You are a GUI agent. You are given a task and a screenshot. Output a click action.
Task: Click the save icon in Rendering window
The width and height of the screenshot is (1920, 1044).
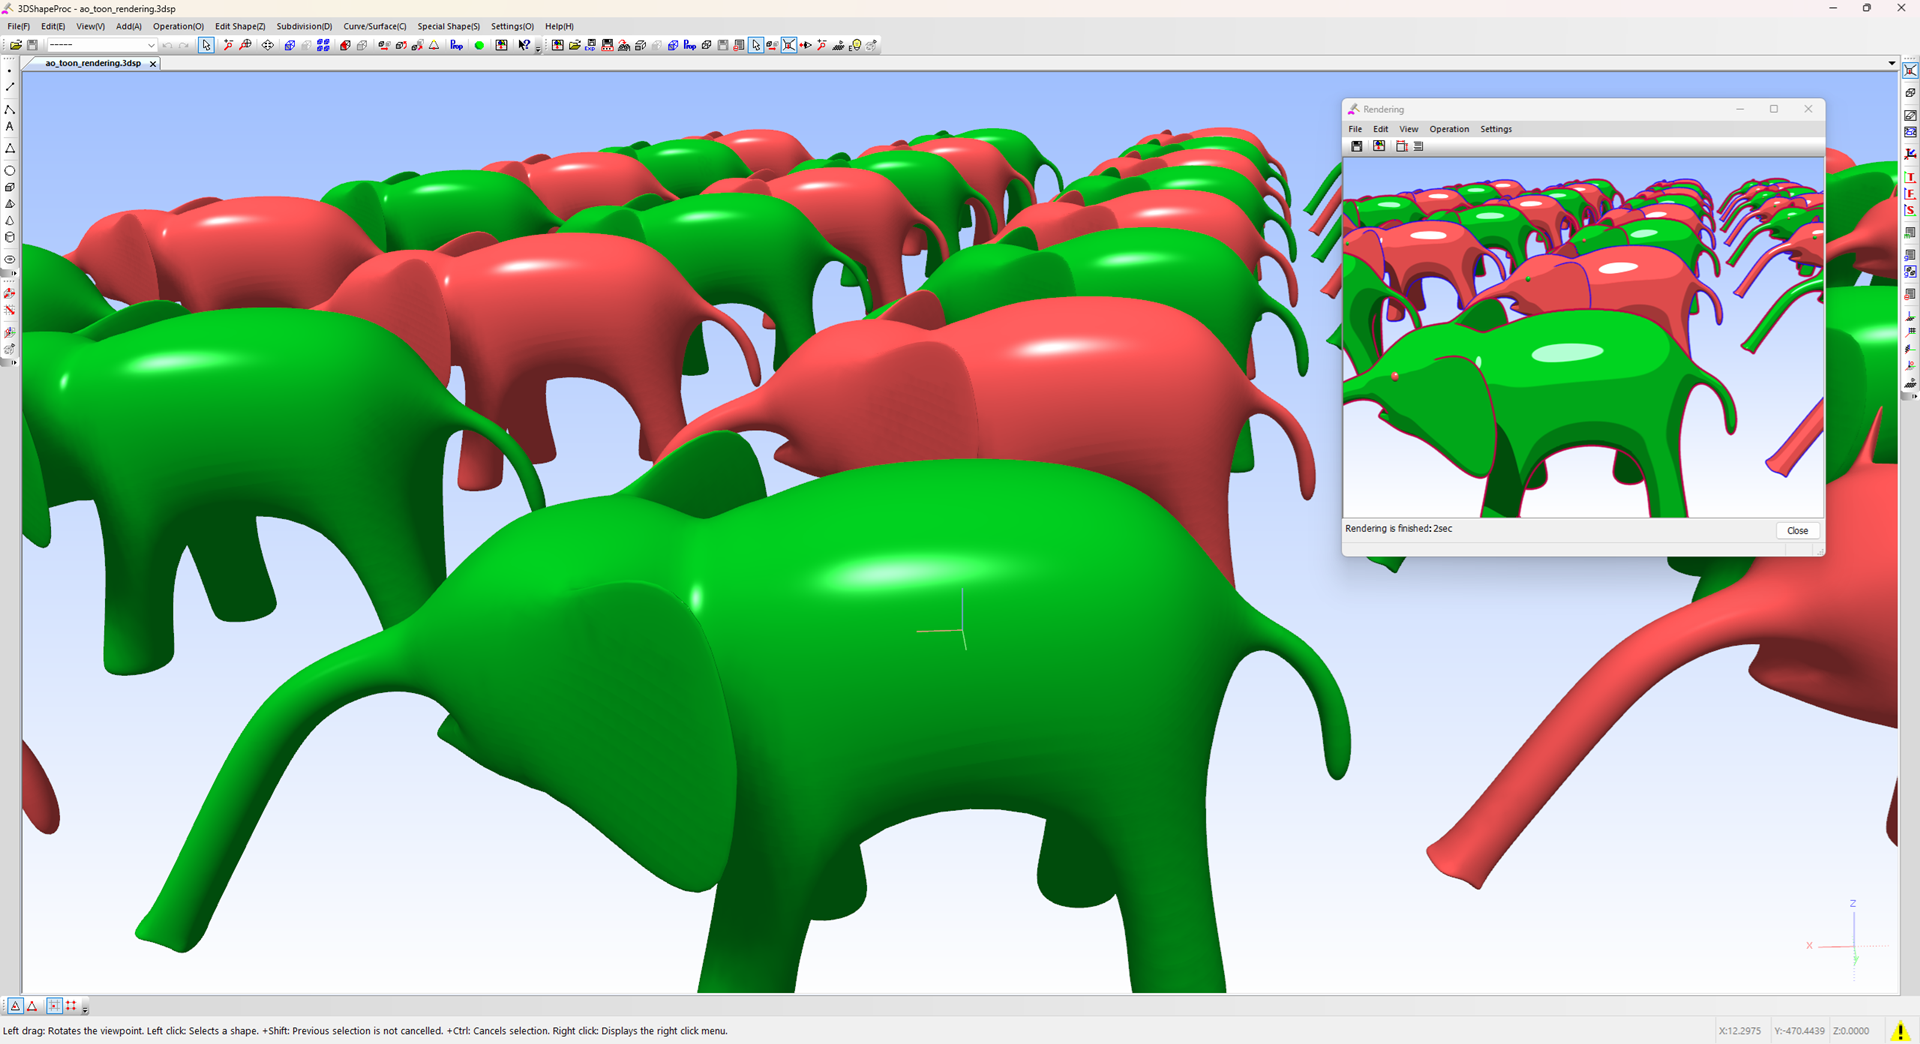tap(1357, 146)
